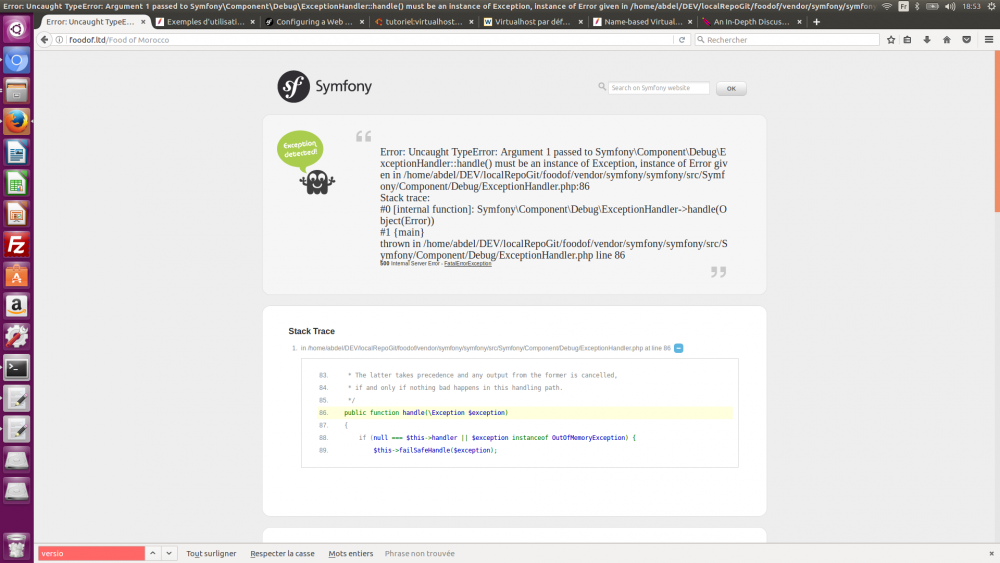Viewport: 1000px width, 563px height.
Task: Open the Fr keyboard layout indicator
Action: click(903, 6)
